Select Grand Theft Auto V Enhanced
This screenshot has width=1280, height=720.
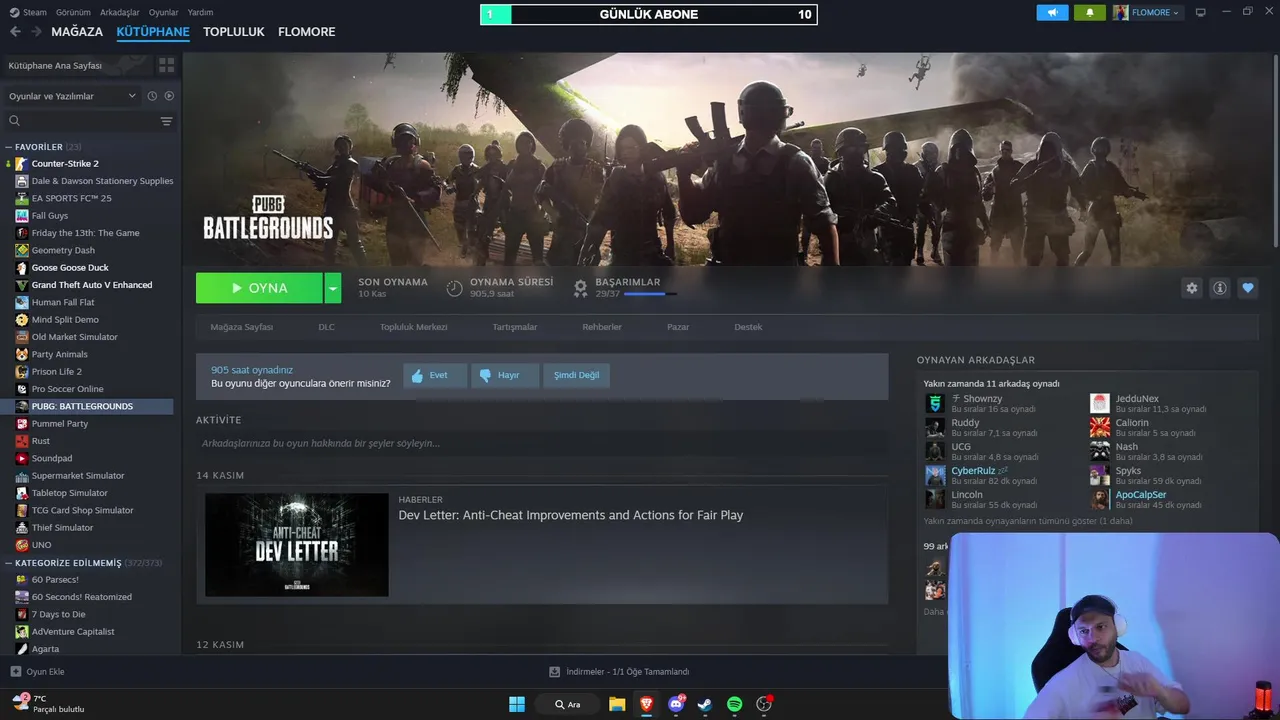[x=92, y=285]
